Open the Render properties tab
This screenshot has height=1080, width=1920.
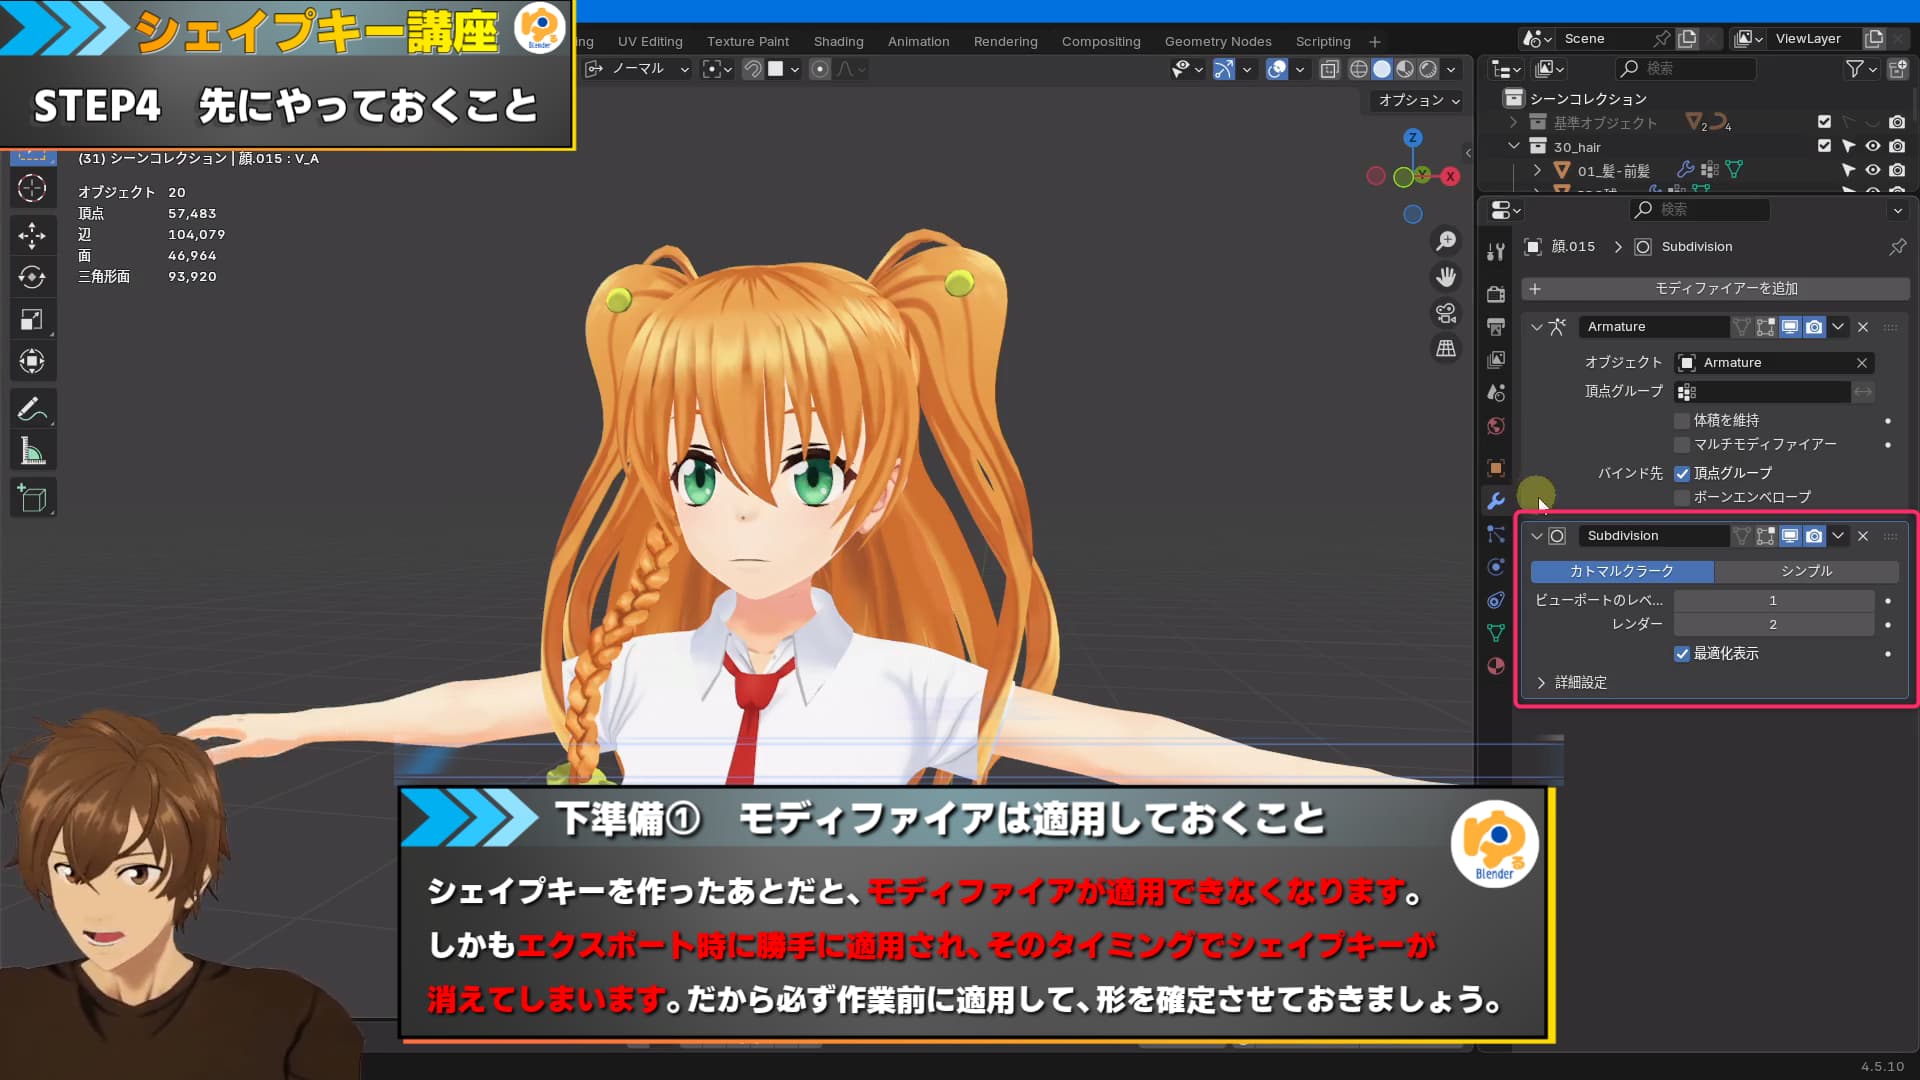pyautogui.click(x=1496, y=294)
